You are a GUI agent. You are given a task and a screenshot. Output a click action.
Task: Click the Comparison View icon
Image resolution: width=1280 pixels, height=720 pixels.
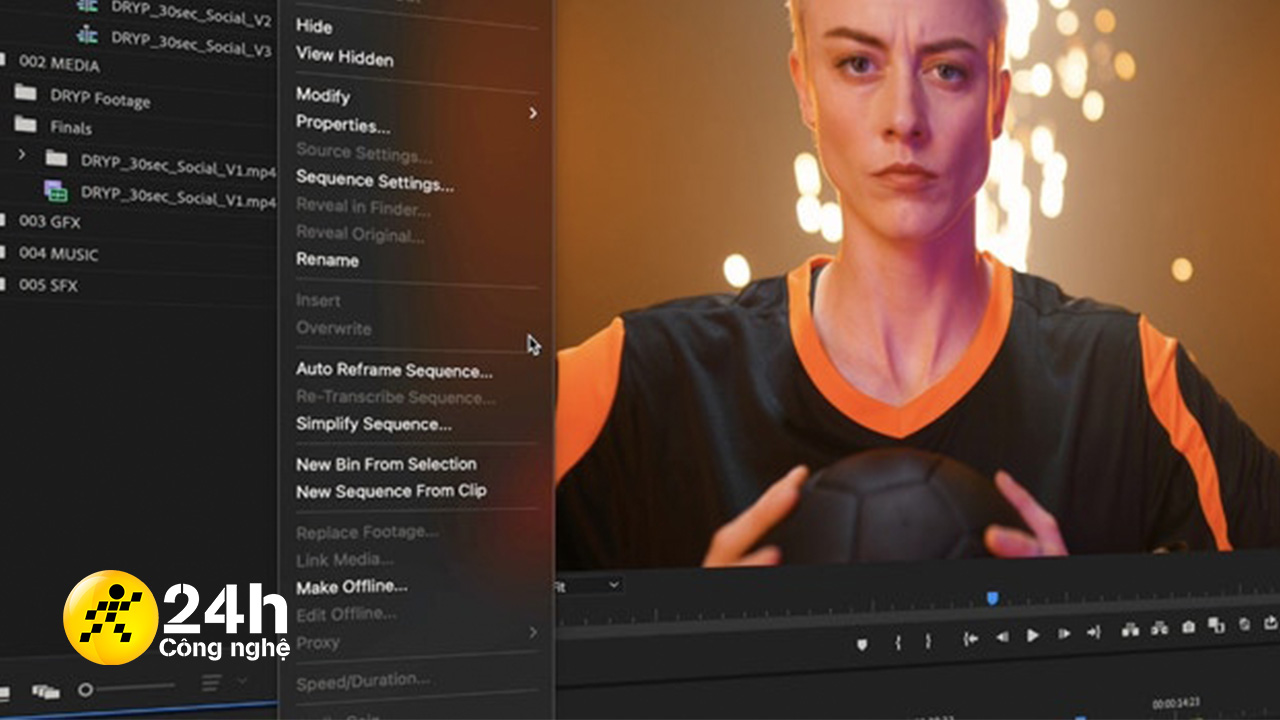[x=1216, y=625]
